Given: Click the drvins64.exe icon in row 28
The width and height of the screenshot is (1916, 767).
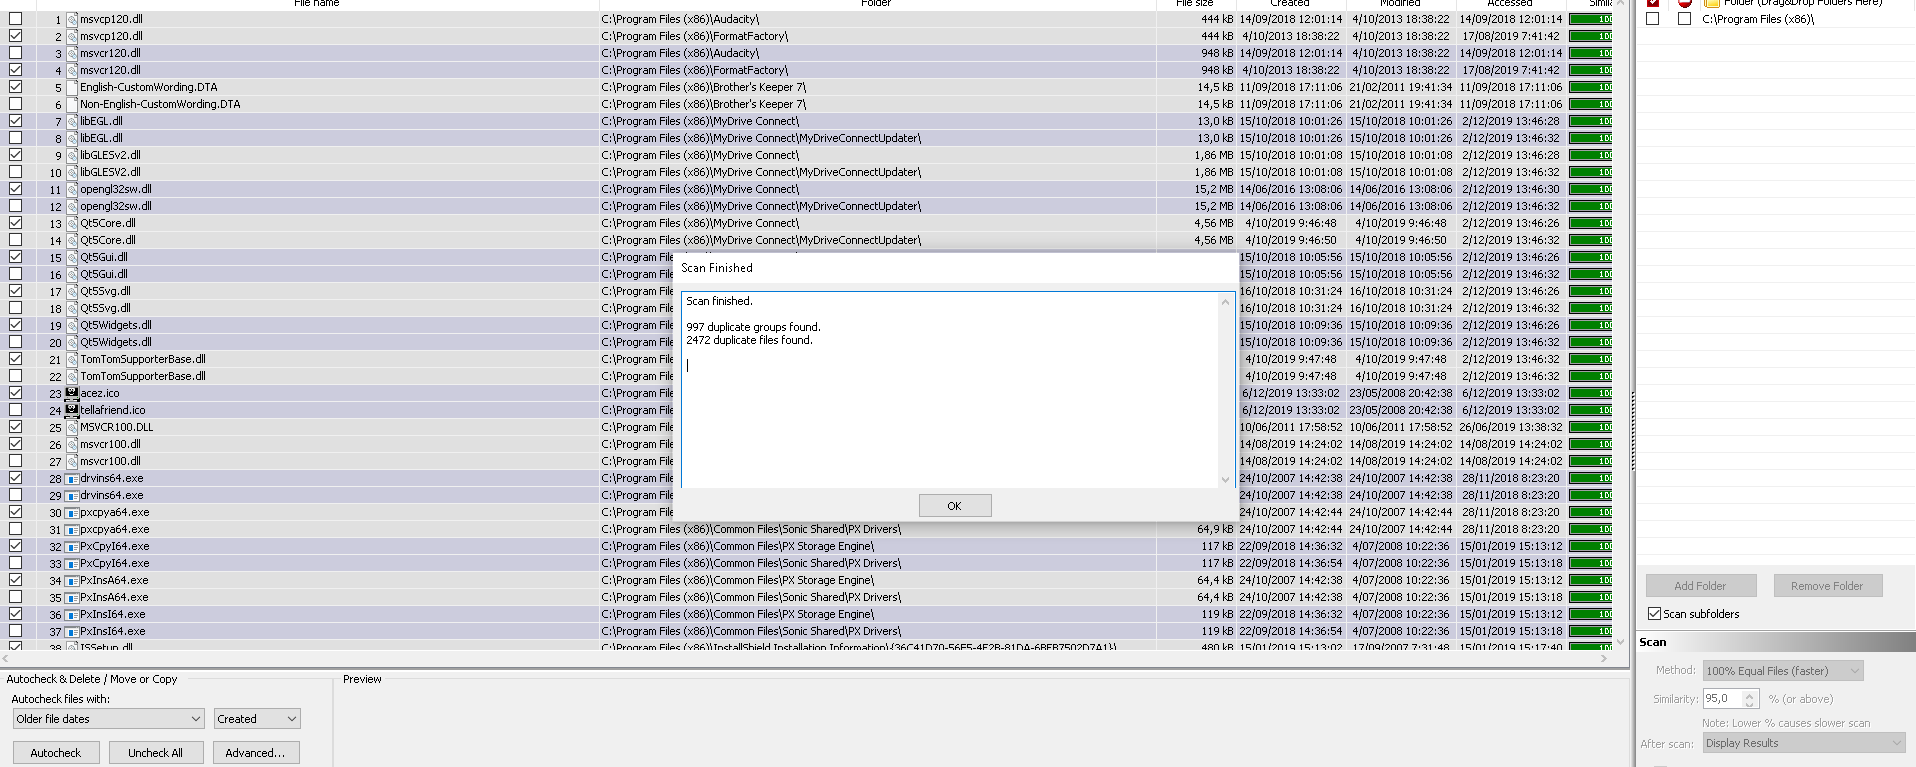Looking at the screenshot, I should pyautogui.click(x=72, y=479).
